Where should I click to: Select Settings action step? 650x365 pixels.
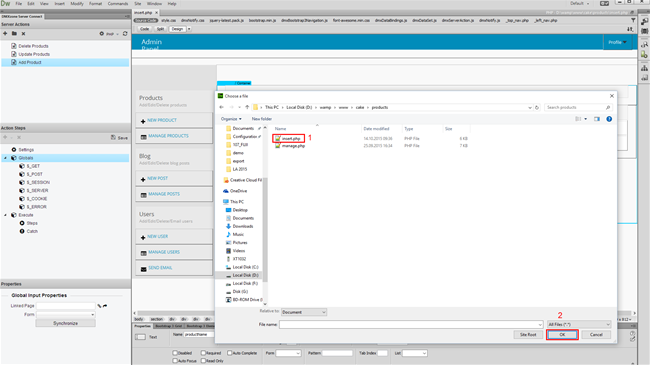point(26,150)
